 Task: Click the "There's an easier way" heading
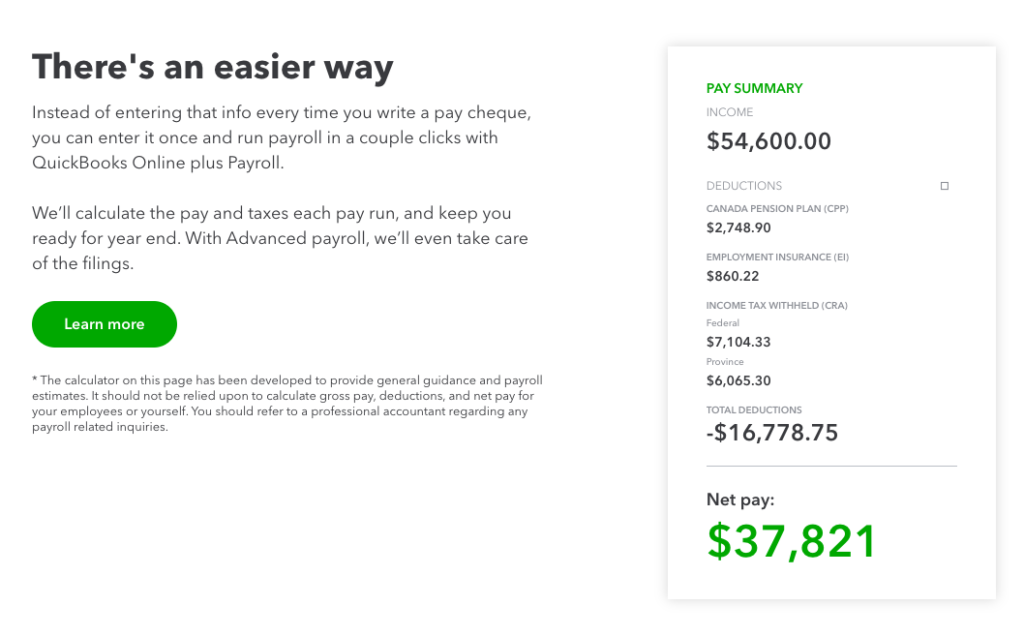pos(212,67)
